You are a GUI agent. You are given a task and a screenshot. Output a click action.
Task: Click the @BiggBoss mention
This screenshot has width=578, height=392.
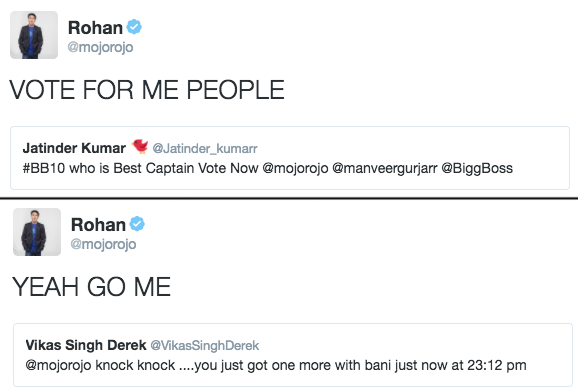(x=477, y=169)
